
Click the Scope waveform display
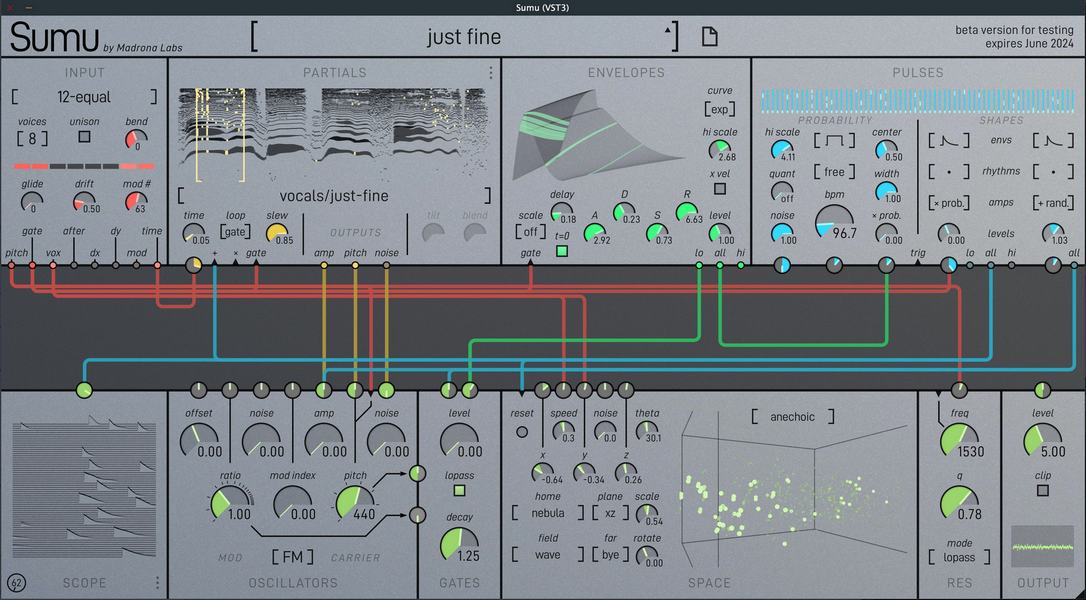pyautogui.click(x=84, y=488)
